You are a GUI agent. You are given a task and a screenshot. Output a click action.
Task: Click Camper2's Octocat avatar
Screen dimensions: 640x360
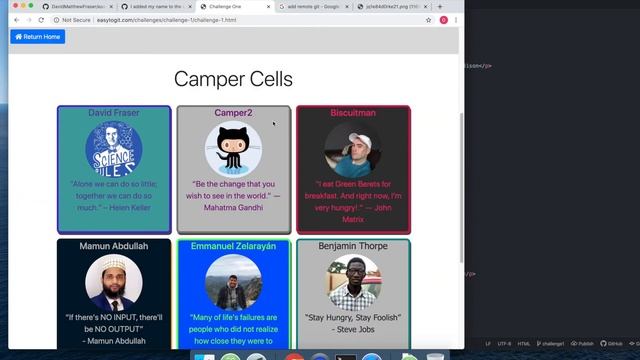click(x=233, y=149)
